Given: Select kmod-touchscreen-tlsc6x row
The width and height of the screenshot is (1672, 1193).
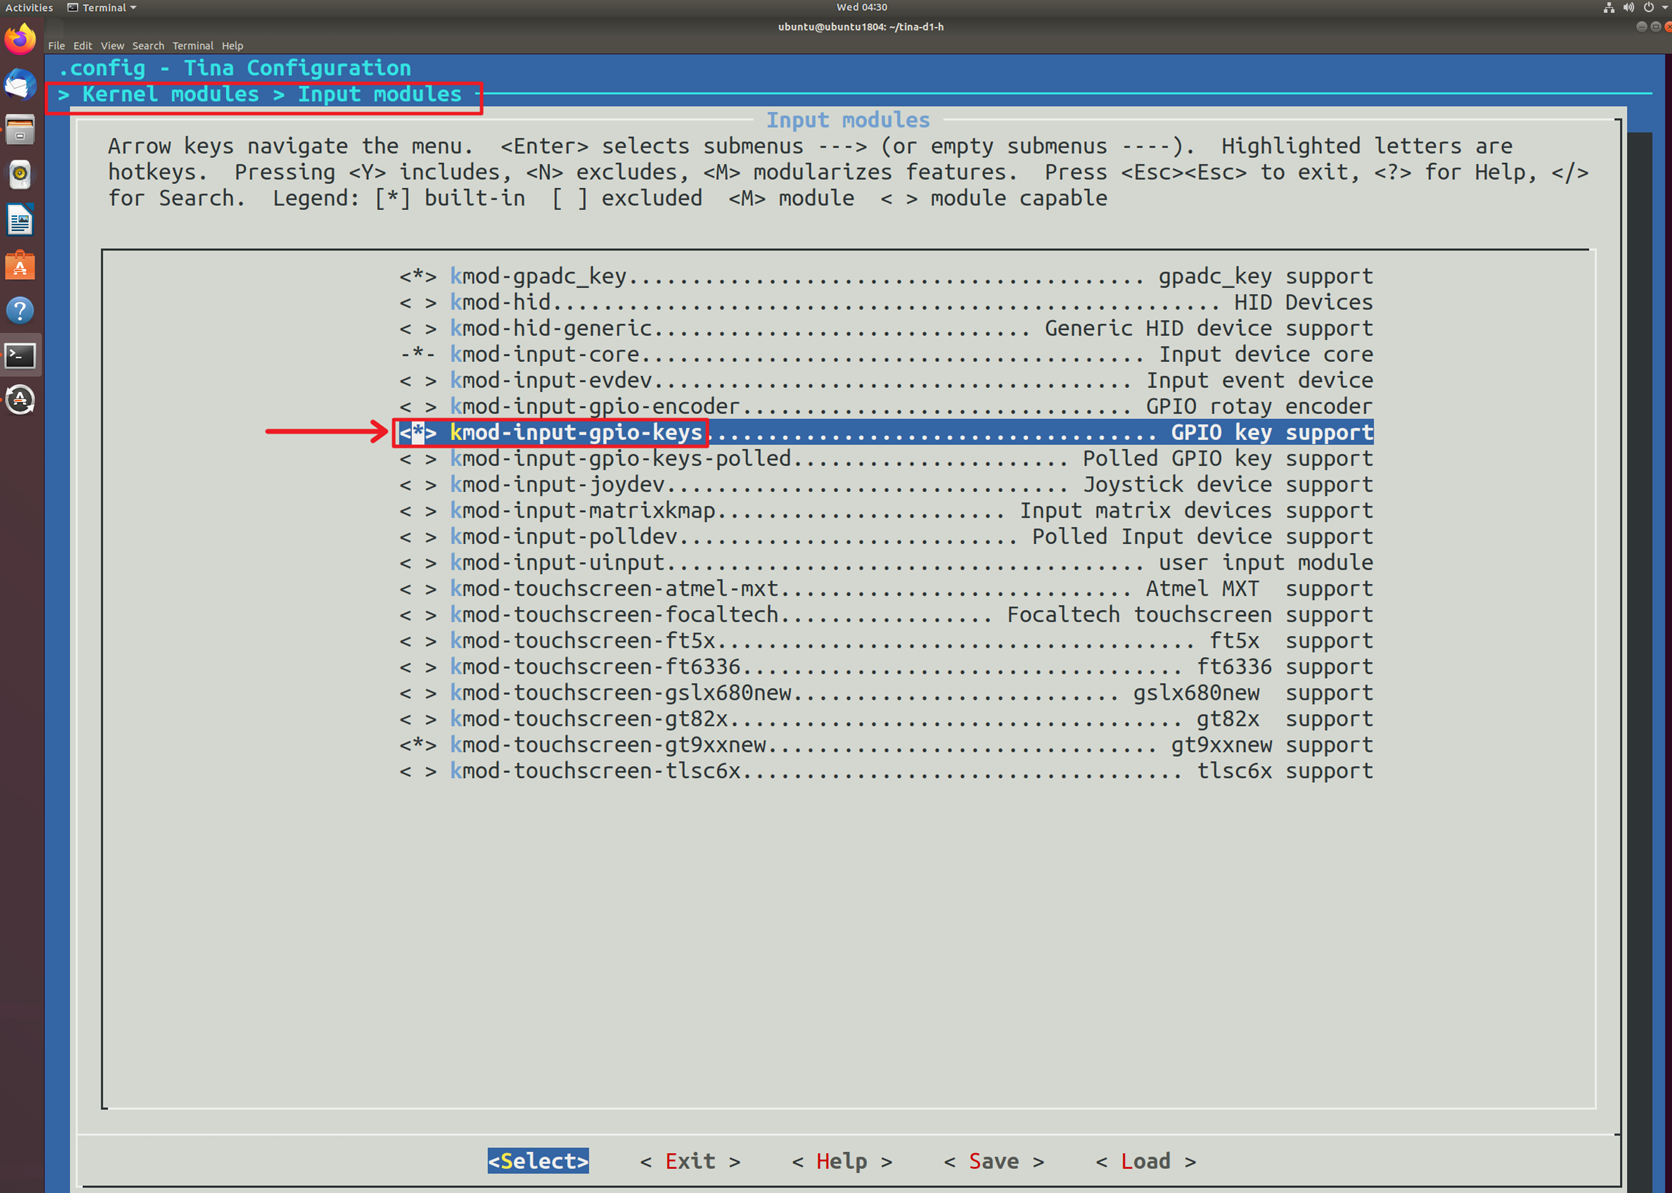Looking at the screenshot, I should pyautogui.click(x=886, y=771).
